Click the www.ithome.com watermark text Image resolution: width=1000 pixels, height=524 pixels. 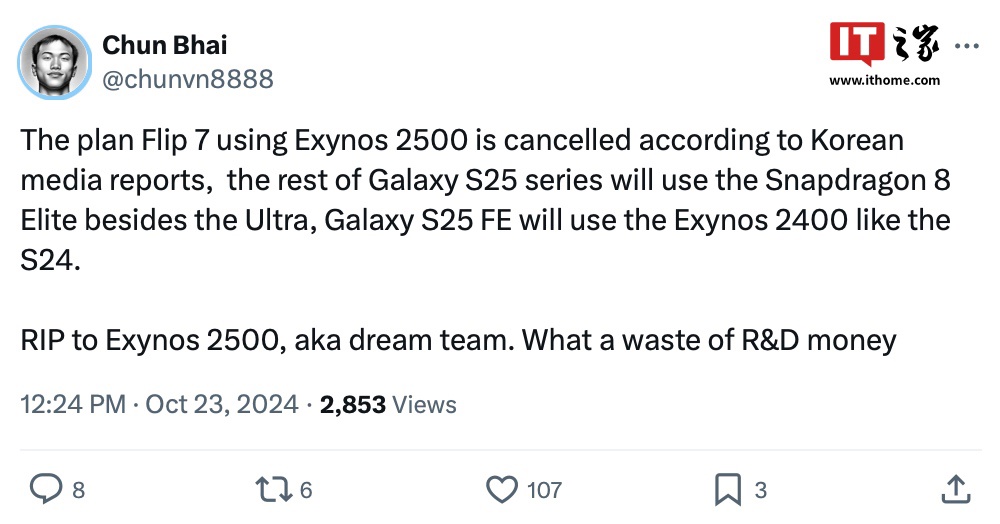tap(885, 80)
